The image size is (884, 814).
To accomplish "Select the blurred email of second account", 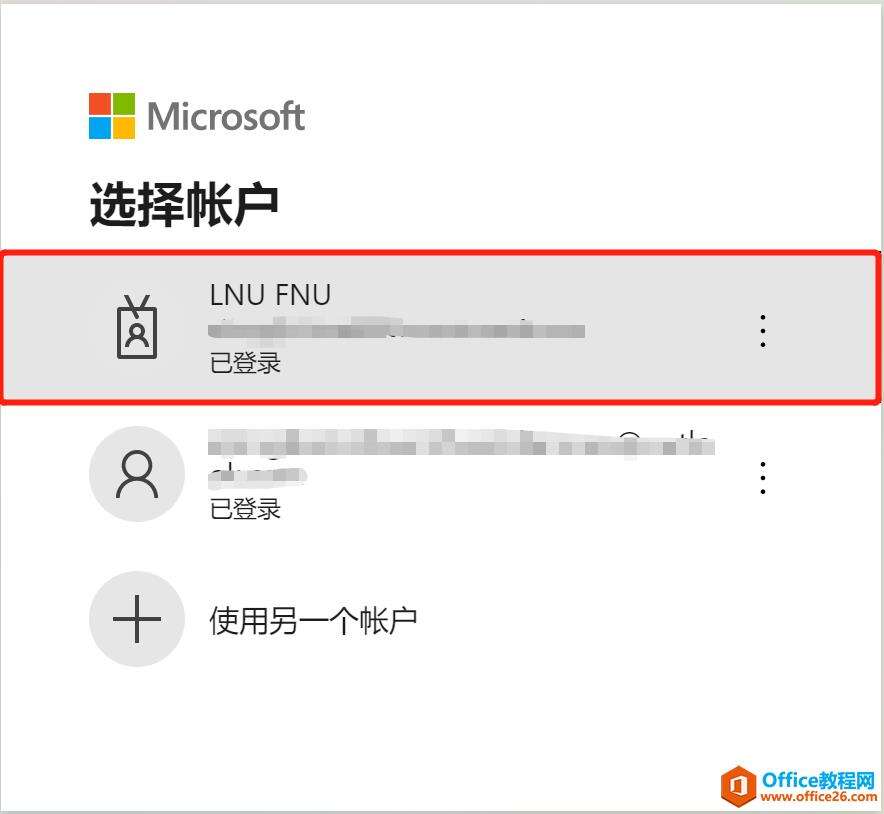I will click(461, 443).
